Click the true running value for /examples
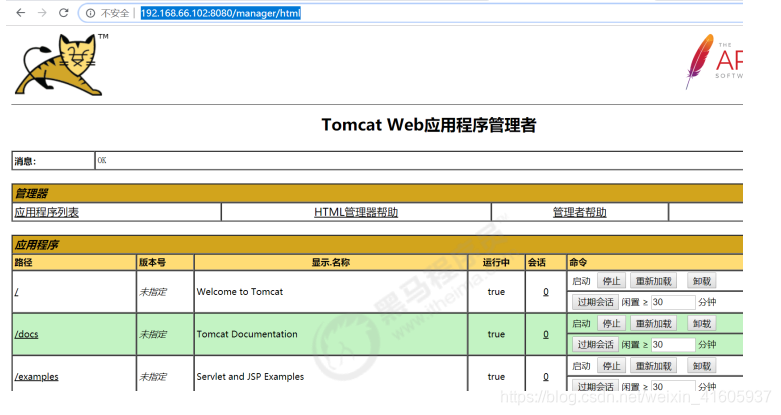Screen dimensions: 781x415 click(496, 377)
